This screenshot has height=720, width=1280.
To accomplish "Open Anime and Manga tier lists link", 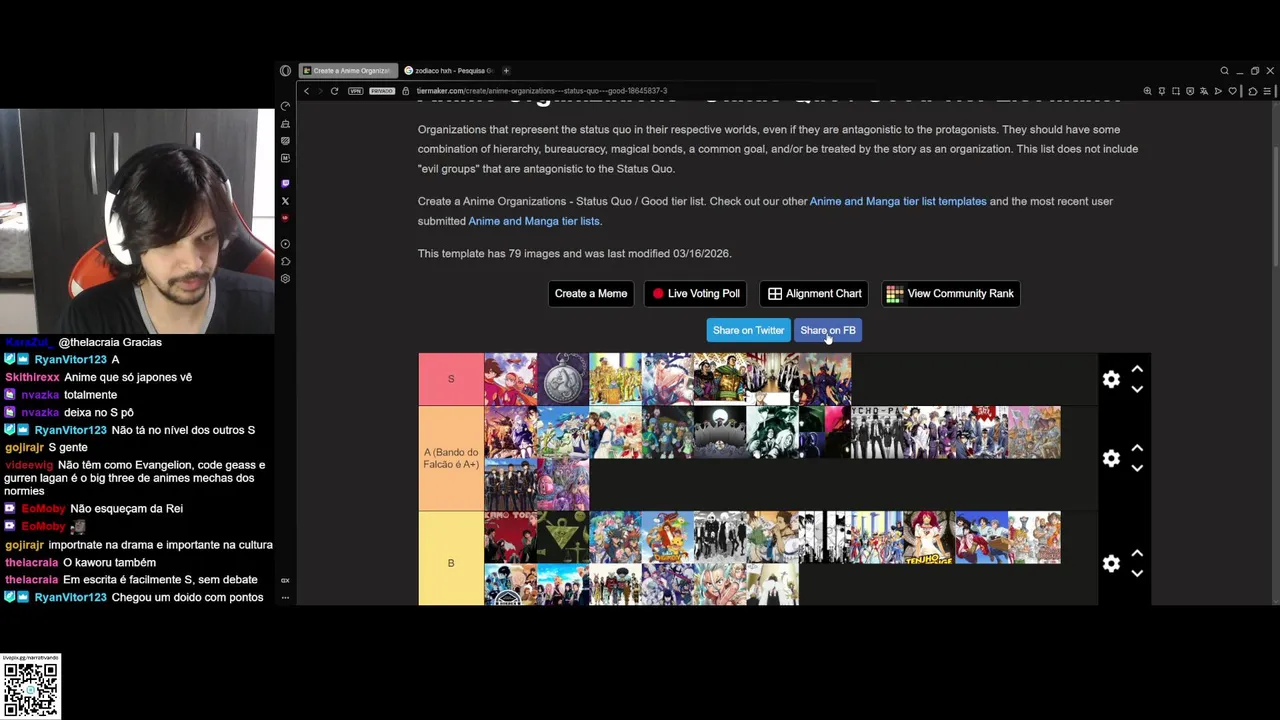I will click(x=534, y=221).
